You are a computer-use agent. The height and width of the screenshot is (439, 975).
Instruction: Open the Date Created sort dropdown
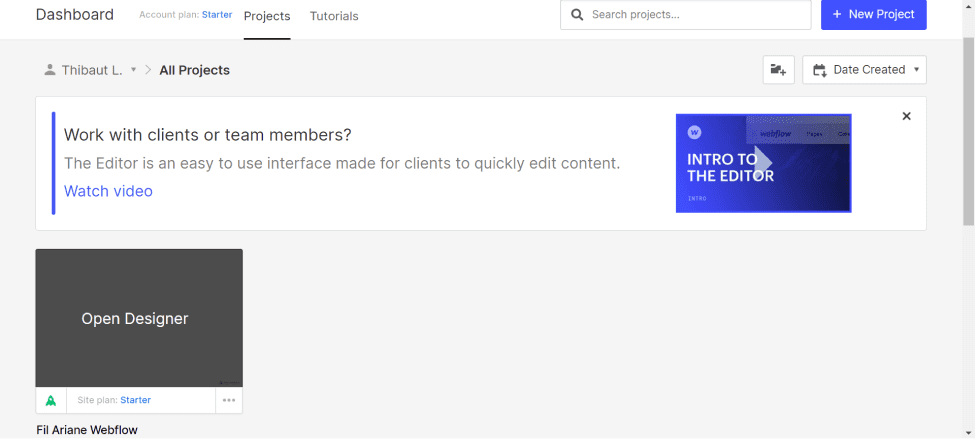pos(864,70)
